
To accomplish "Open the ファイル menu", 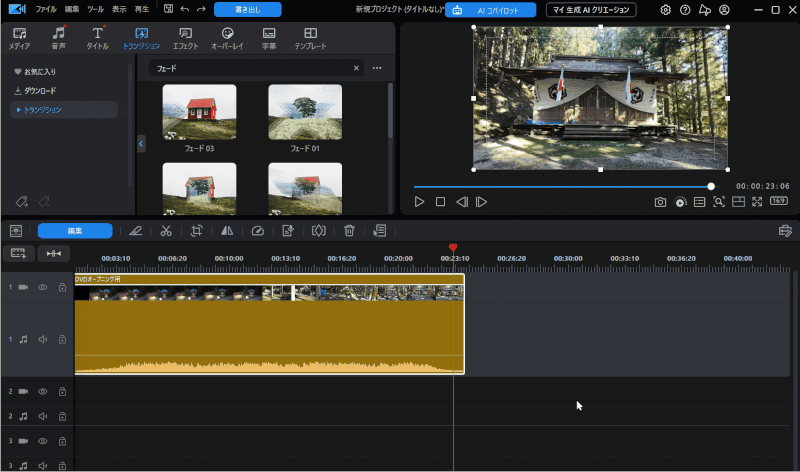I will point(46,9).
